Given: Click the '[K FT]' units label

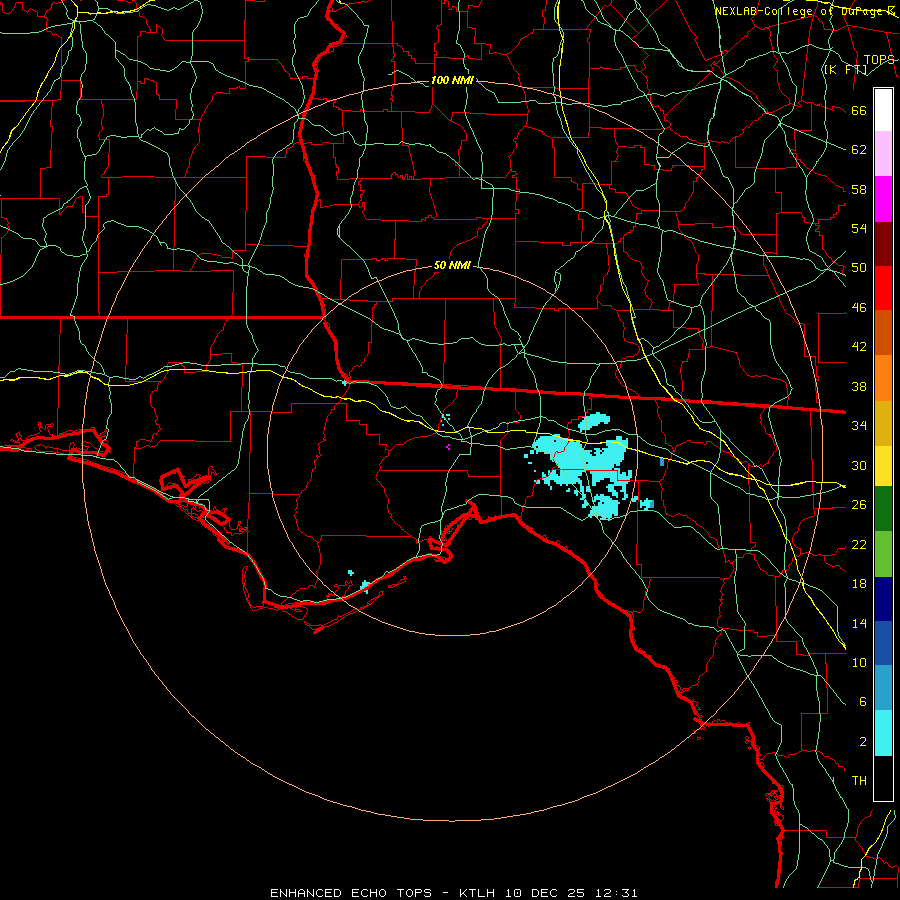Looking at the screenshot, I should pos(845,70).
